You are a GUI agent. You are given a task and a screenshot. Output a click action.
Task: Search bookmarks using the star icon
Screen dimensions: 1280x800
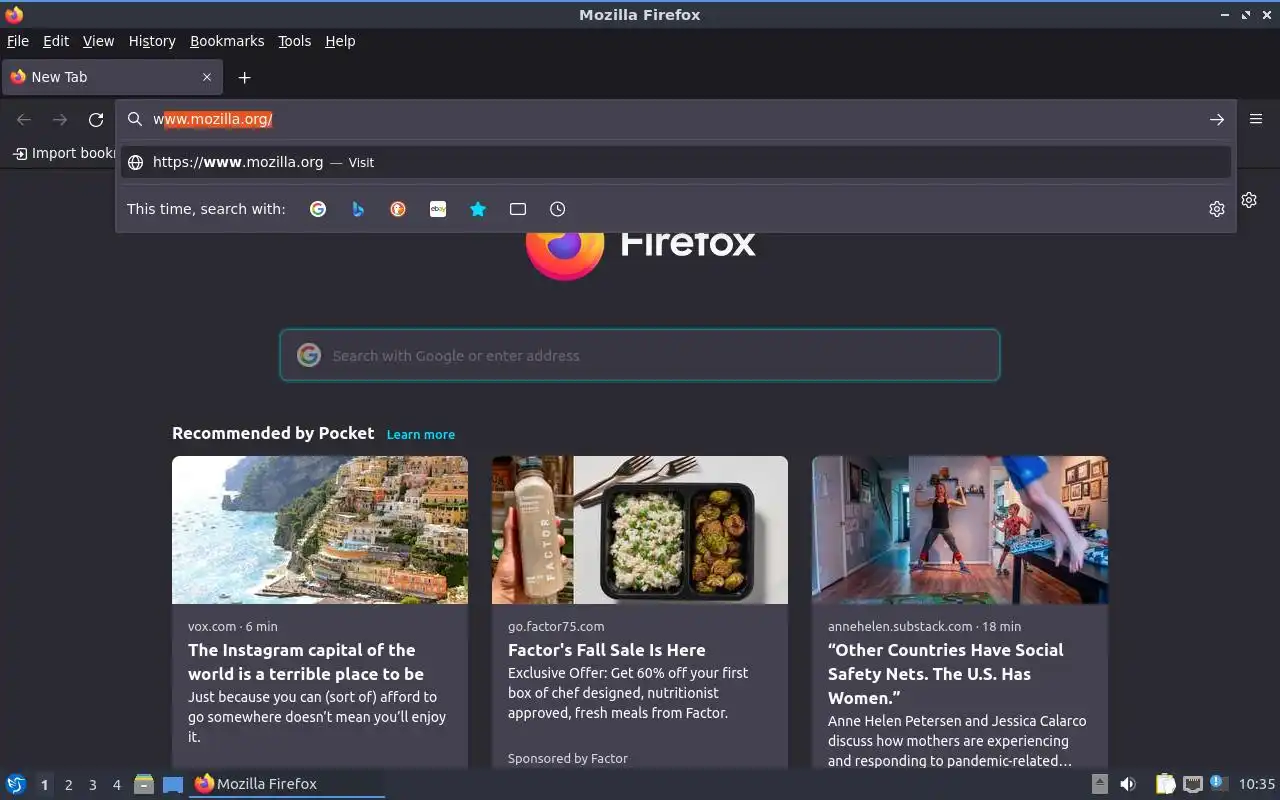pos(478,209)
